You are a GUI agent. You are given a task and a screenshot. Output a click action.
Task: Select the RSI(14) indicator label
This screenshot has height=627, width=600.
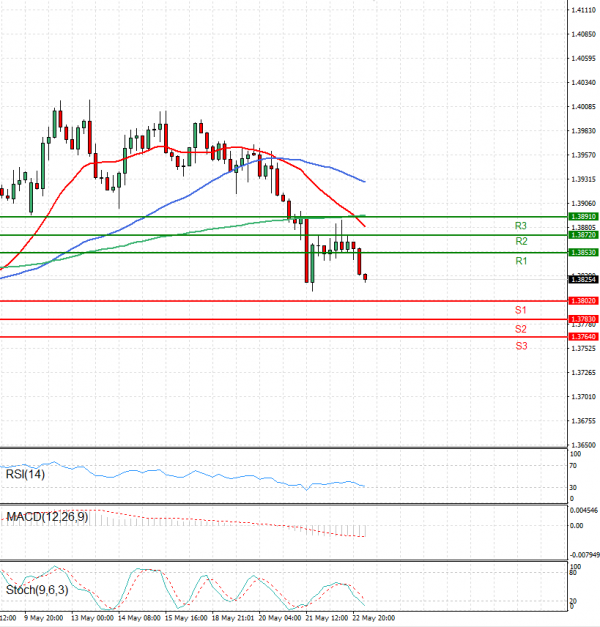25,474
